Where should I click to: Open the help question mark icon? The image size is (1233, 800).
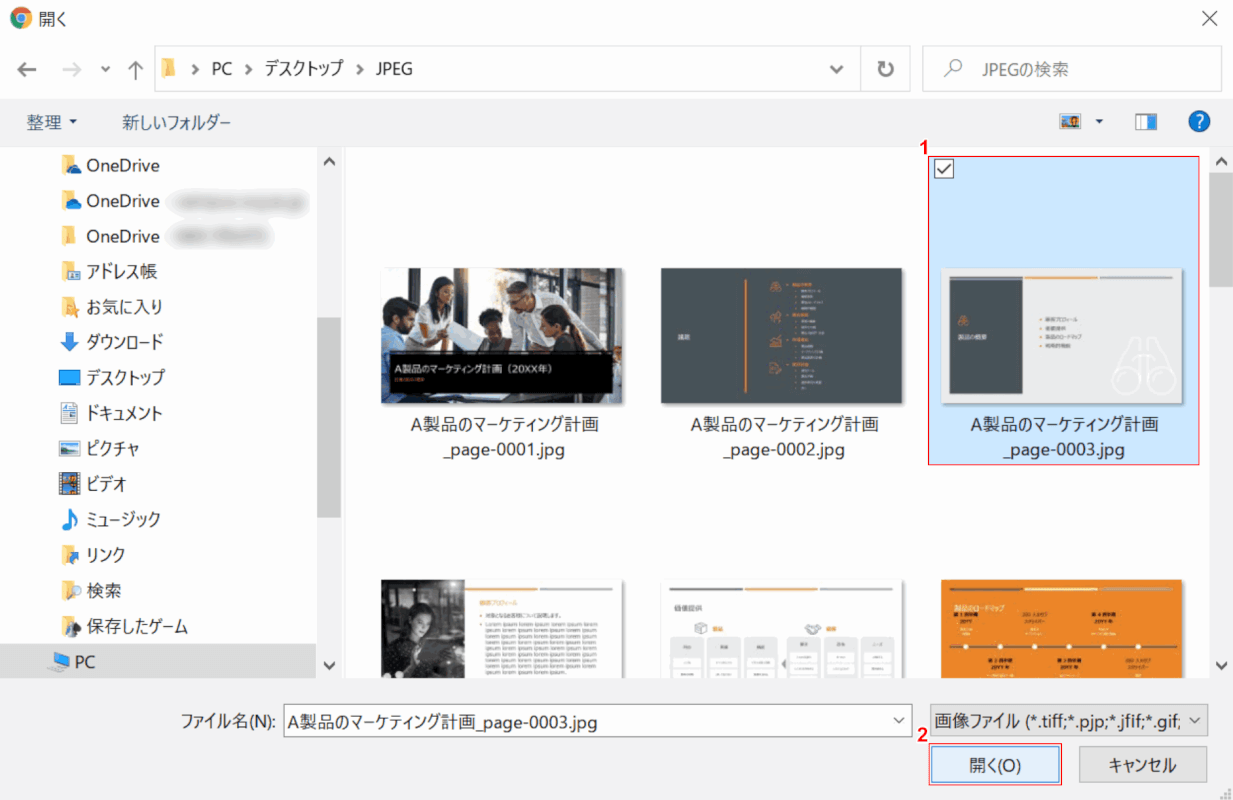1199,122
